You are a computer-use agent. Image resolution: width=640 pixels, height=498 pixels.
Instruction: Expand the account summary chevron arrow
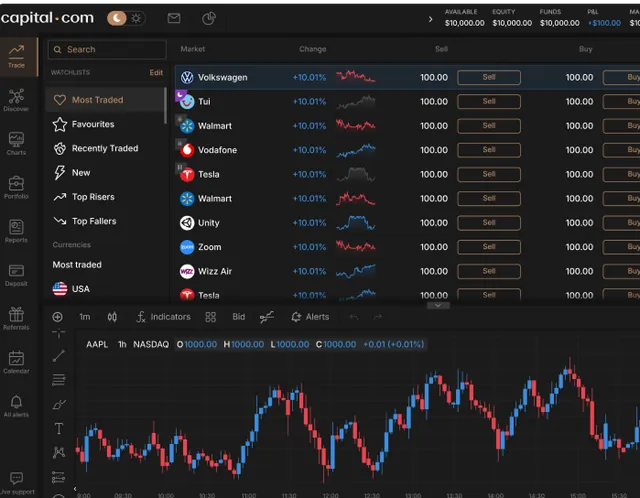coord(430,19)
